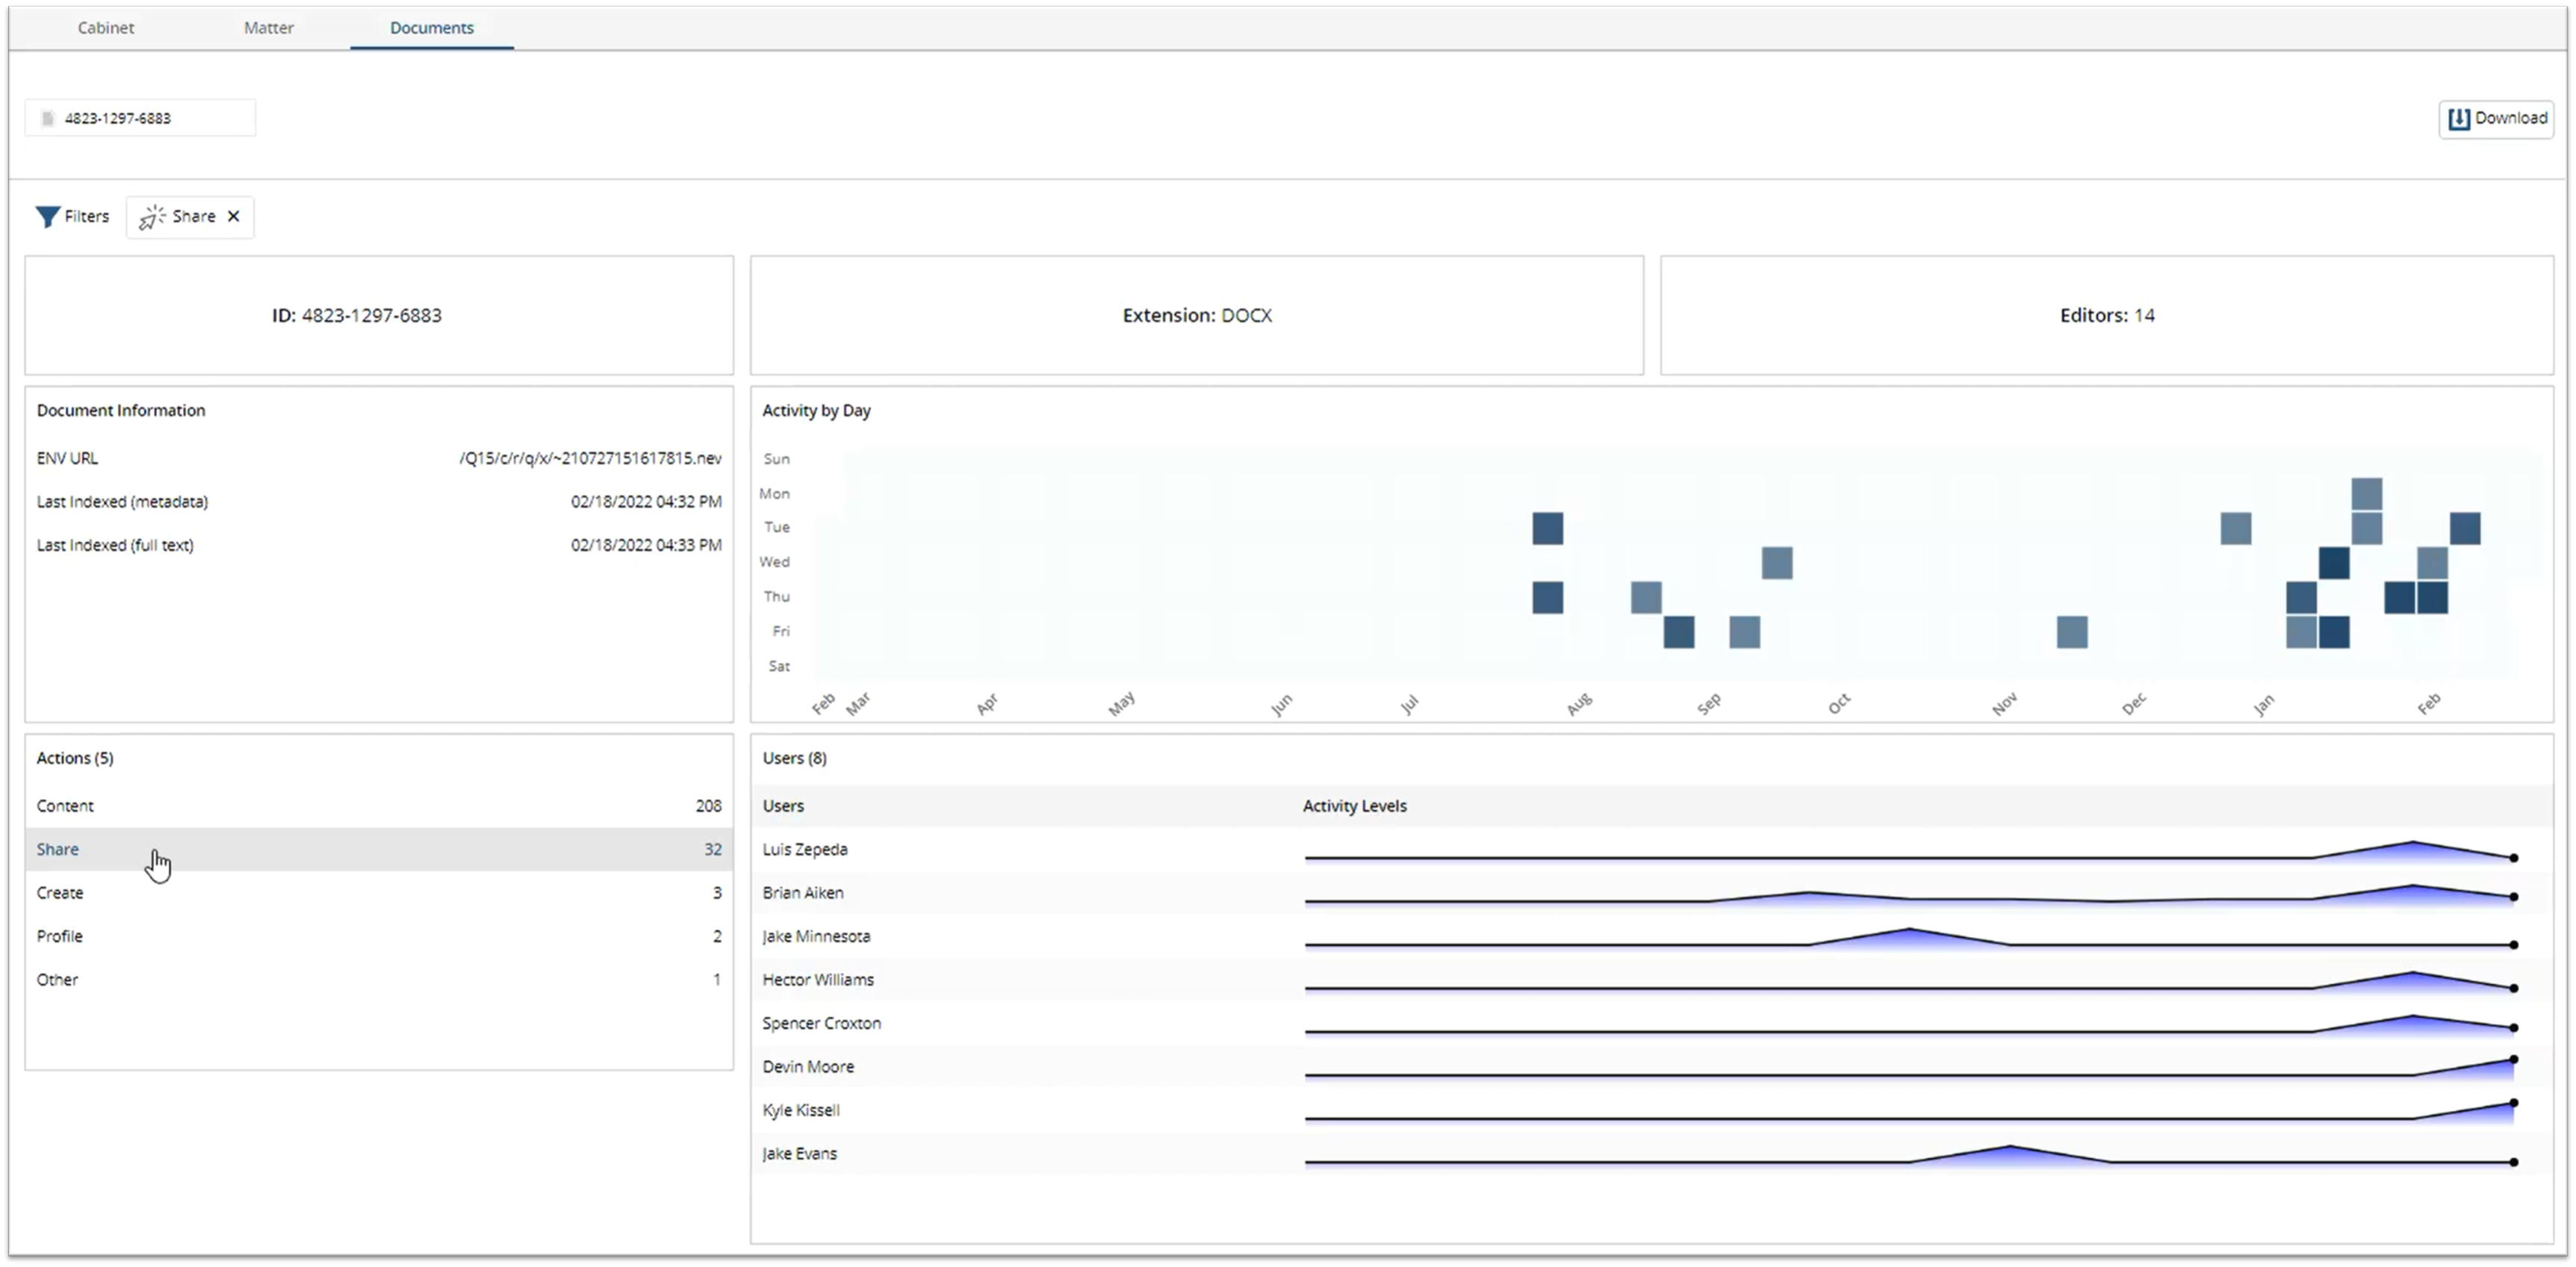Switch to the Matter tab
Image resolution: width=2576 pixels, height=1267 pixels.
click(x=268, y=28)
